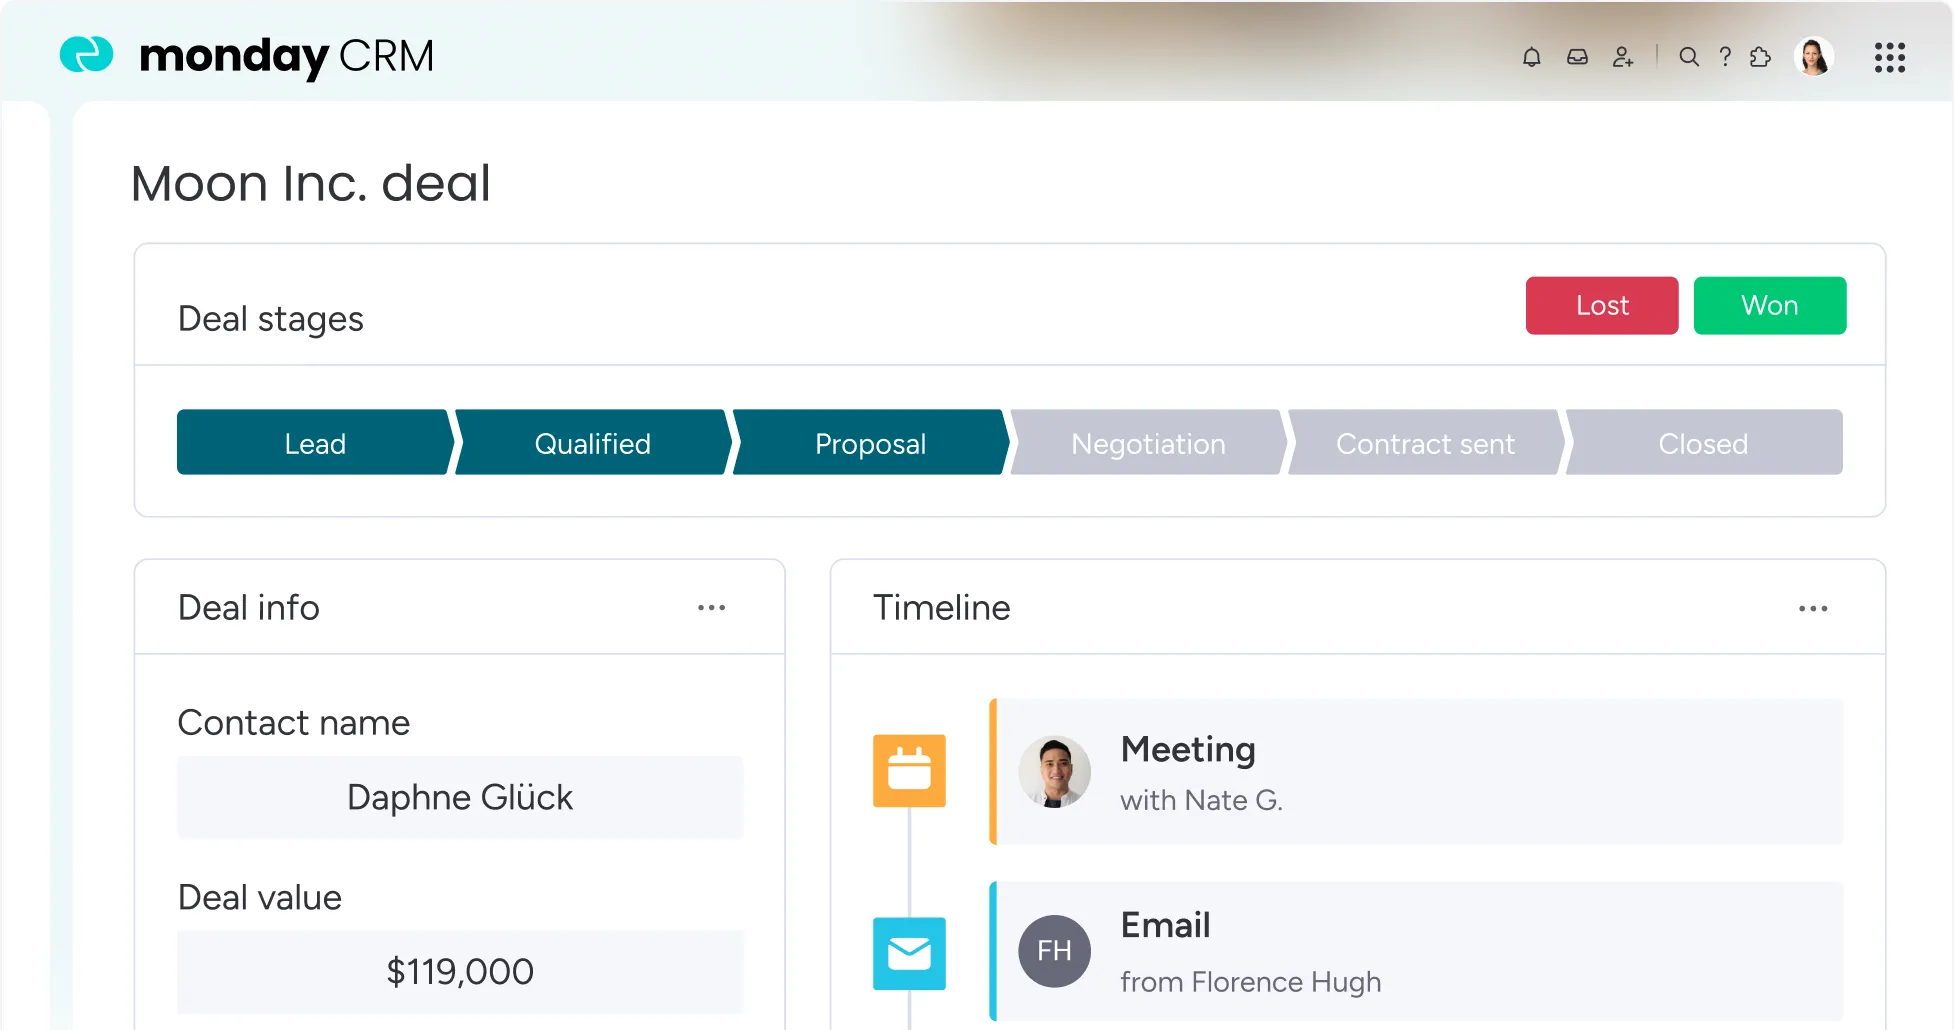
Task: Move deal to Contract sent stage
Action: (1426, 442)
